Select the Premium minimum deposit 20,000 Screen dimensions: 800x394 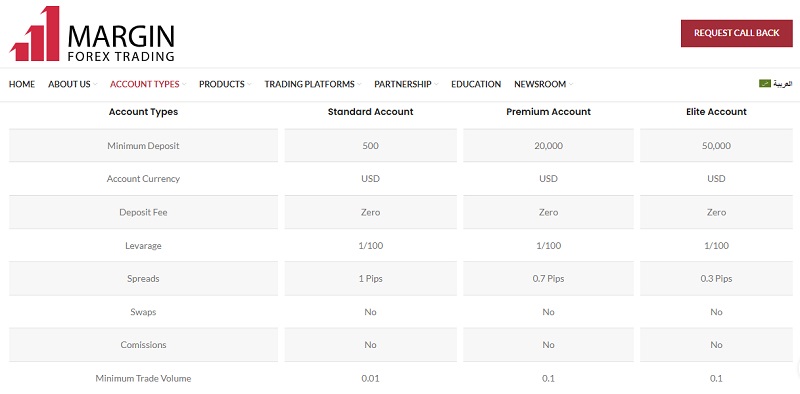pyautogui.click(x=548, y=146)
